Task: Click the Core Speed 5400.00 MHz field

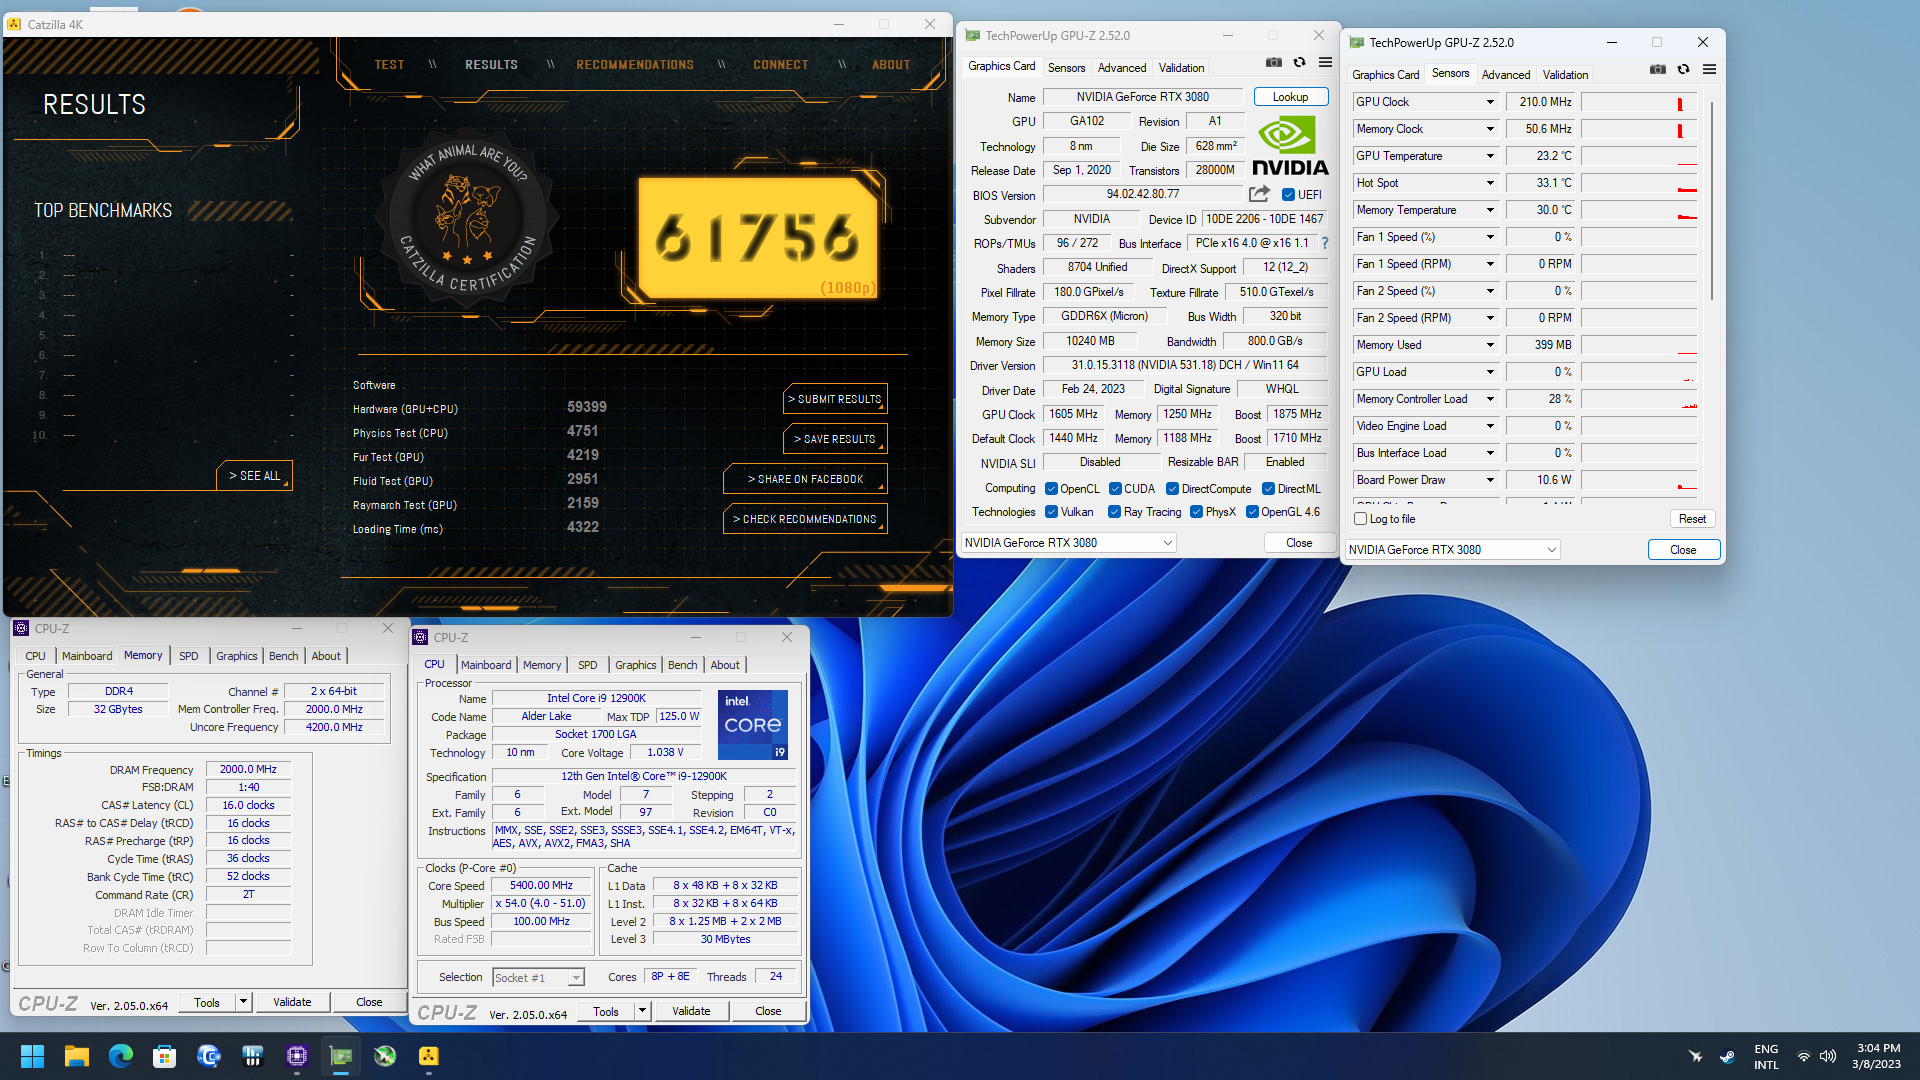Action: pos(542,886)
